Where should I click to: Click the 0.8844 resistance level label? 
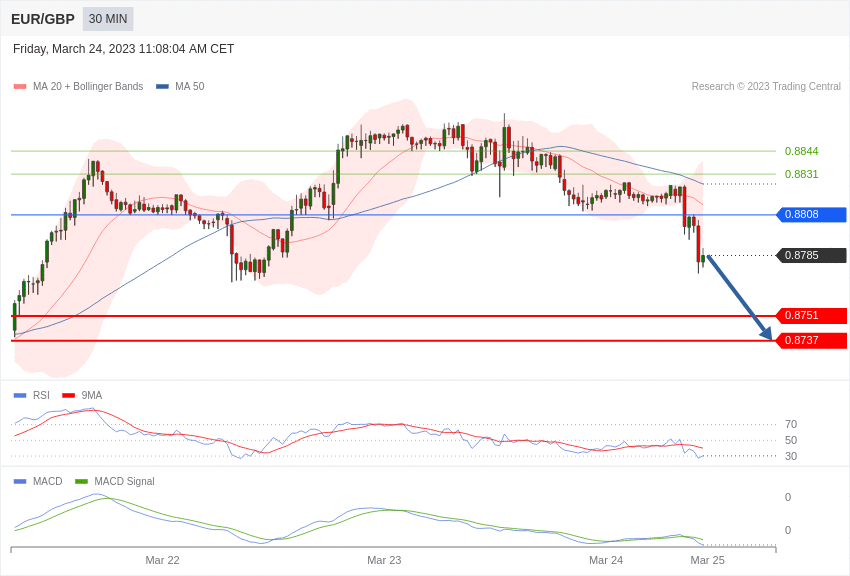(x=801, y=151)
